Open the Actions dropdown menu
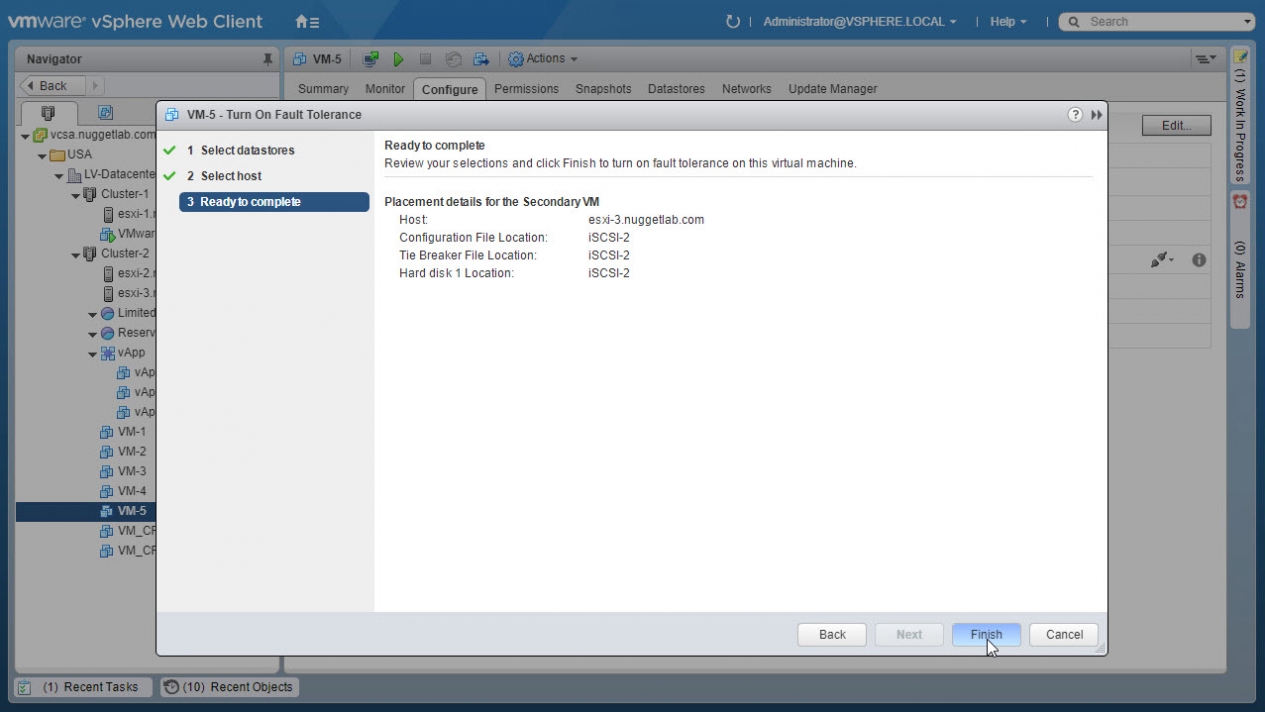Viewport: 1265px width, 712px height. 543,59
